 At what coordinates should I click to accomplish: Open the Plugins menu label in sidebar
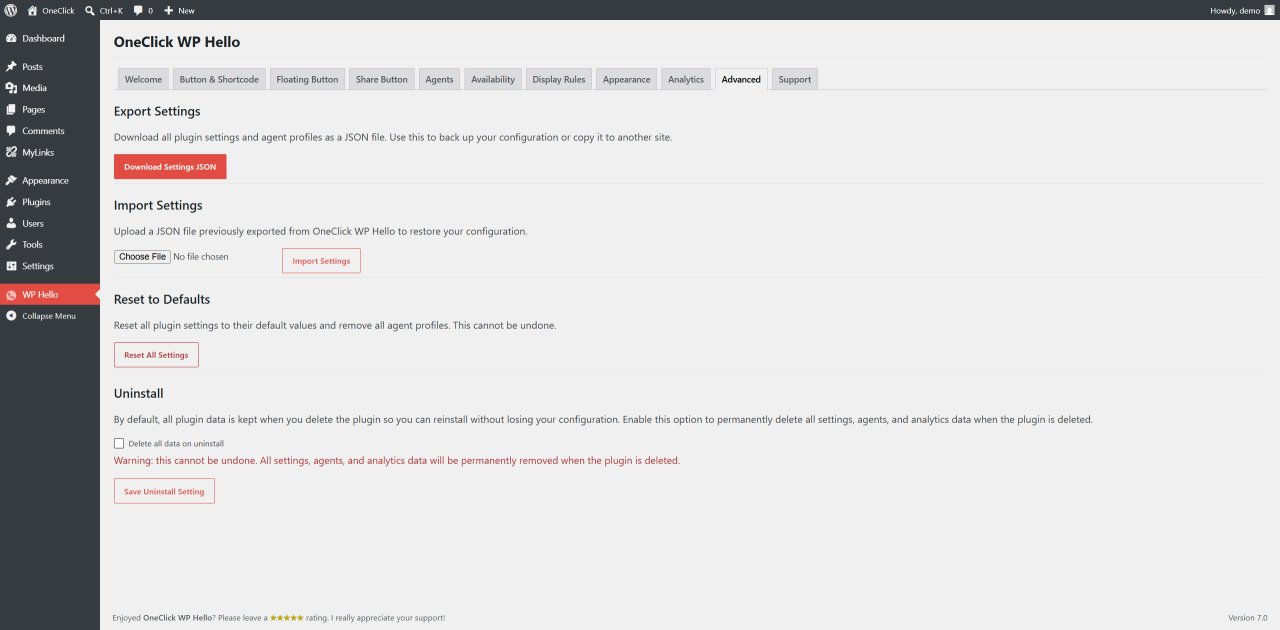36,202
